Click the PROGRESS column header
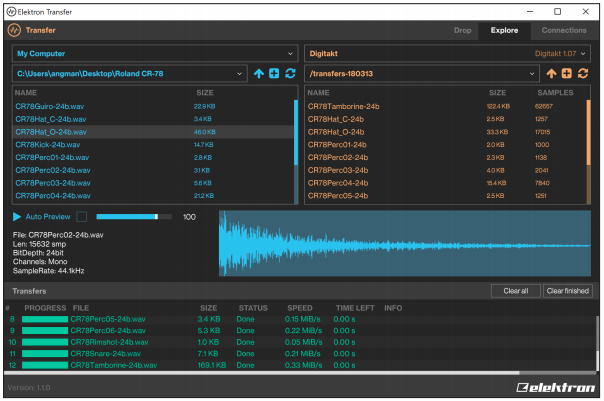The height and width of the screenshot is (401, 604). (45, 308)
